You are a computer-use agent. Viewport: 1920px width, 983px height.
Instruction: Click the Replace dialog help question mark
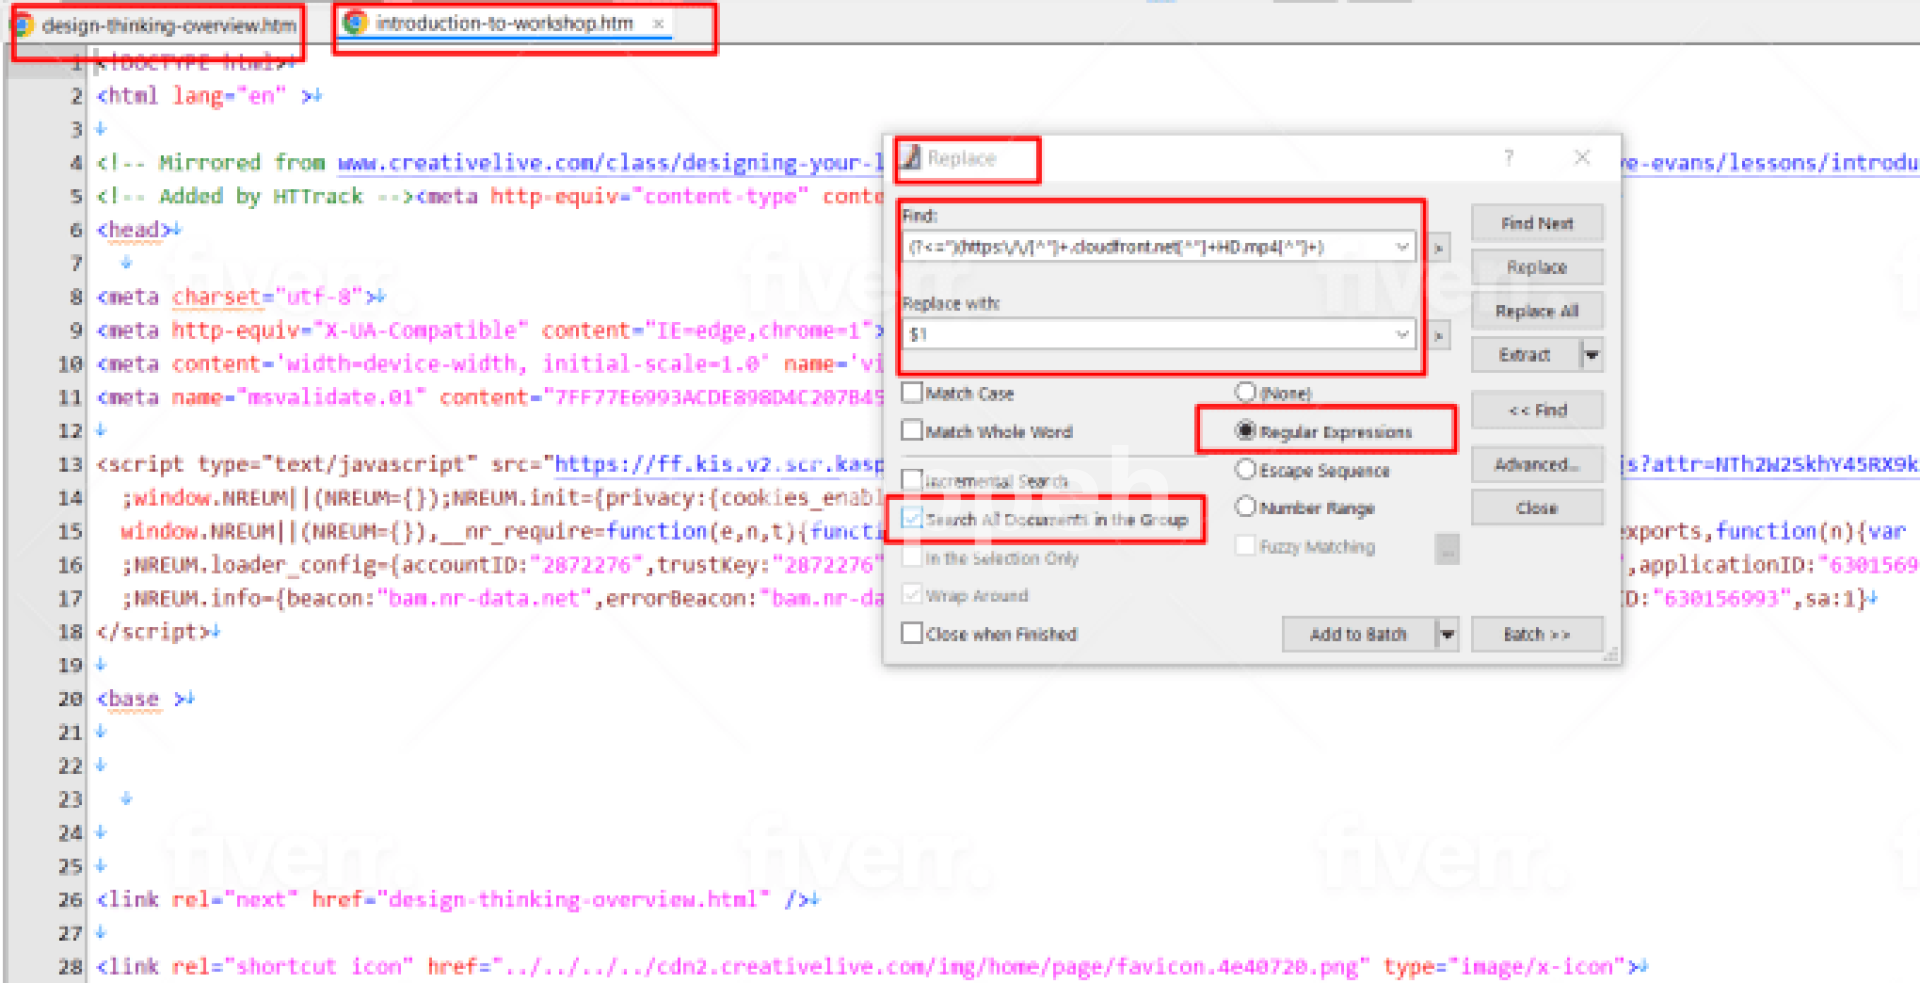(x=1508, y=158)
